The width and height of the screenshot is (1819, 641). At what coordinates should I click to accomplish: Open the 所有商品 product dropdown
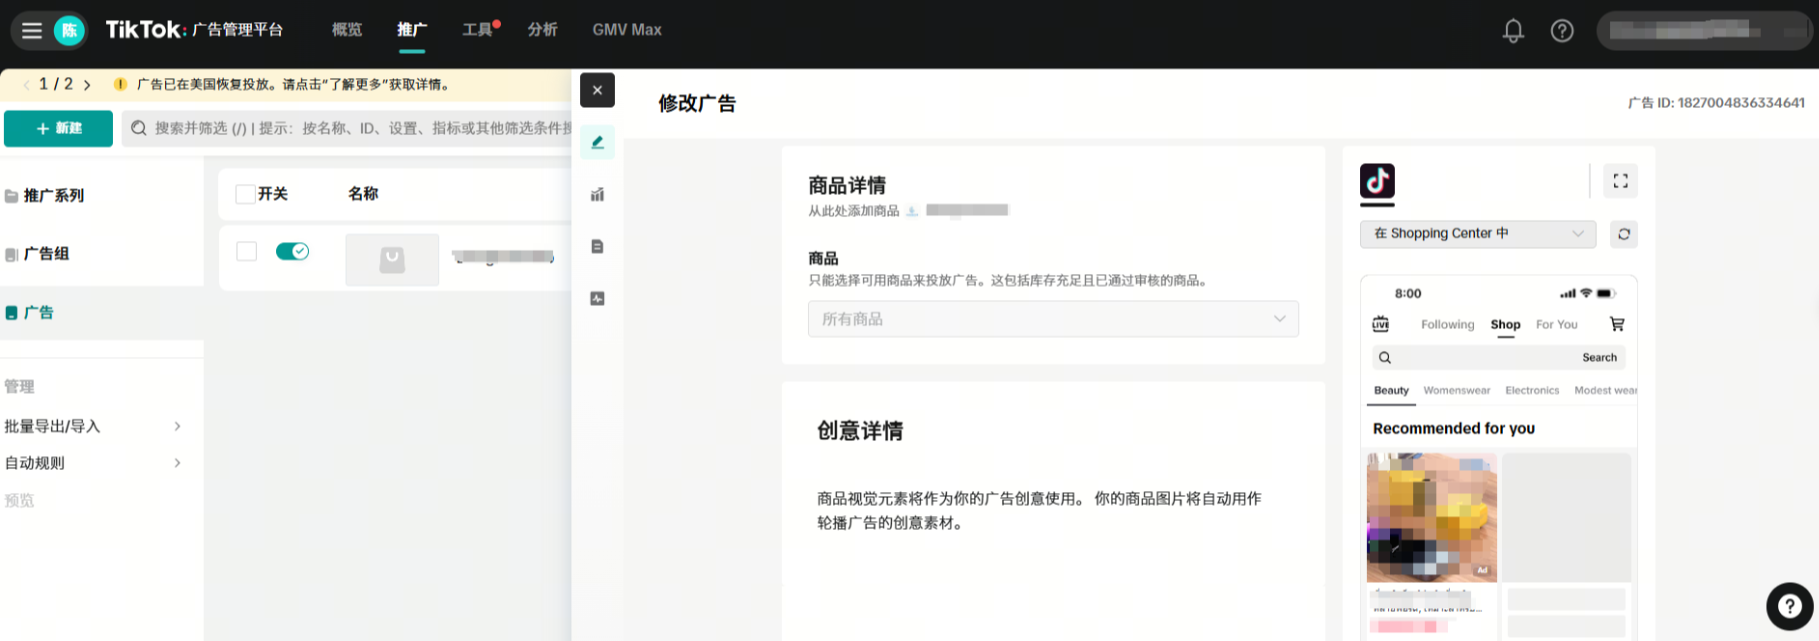1053,319
